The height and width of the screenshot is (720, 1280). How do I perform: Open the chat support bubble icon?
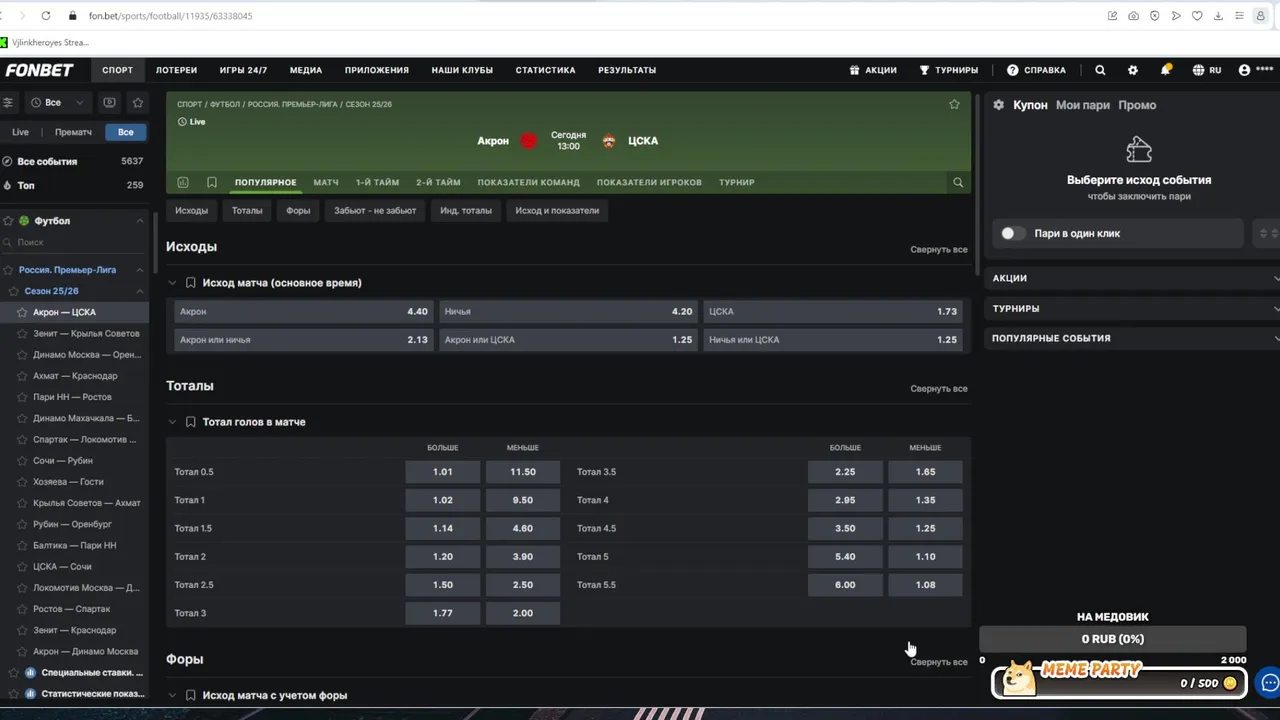click(x=1269, y=683)
